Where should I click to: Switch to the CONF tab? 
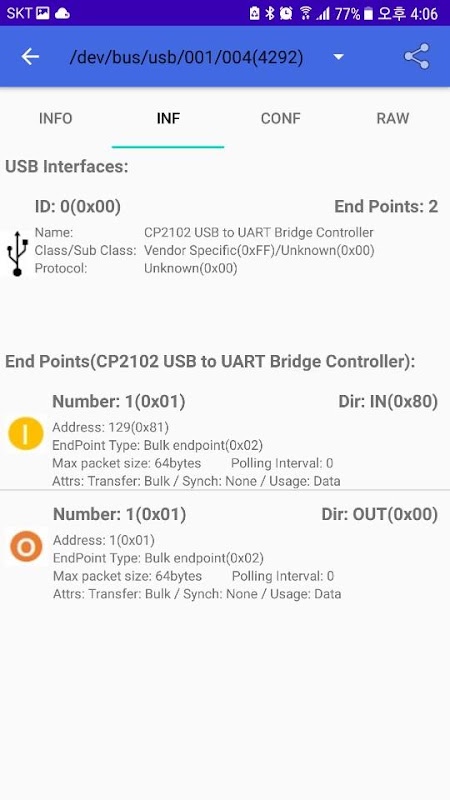281,118
